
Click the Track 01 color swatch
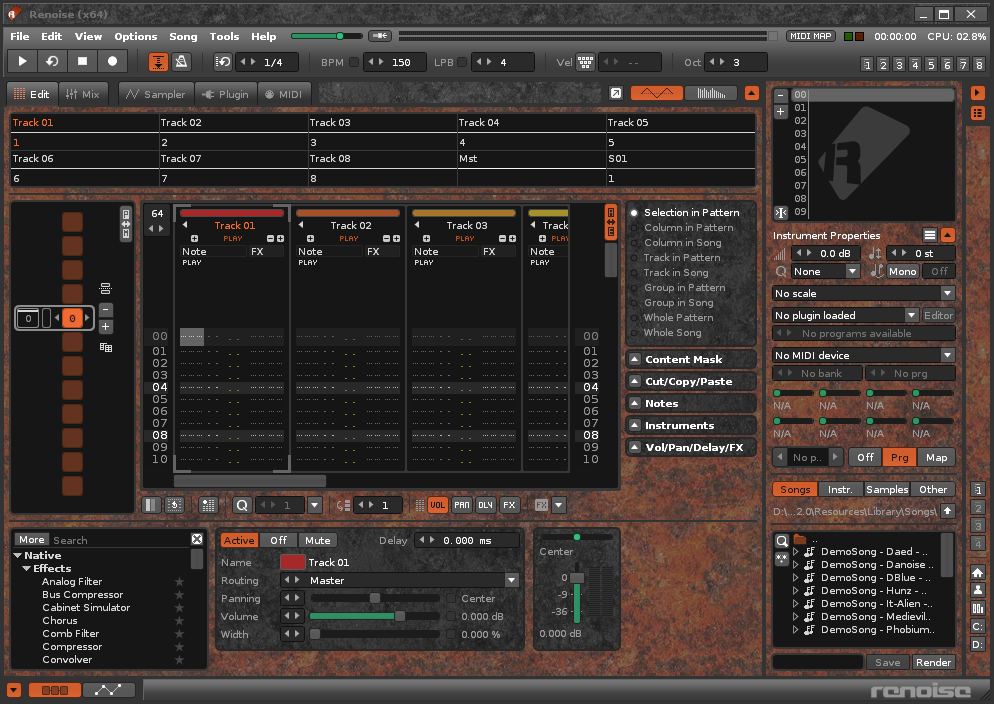click(x=292, y=562)
